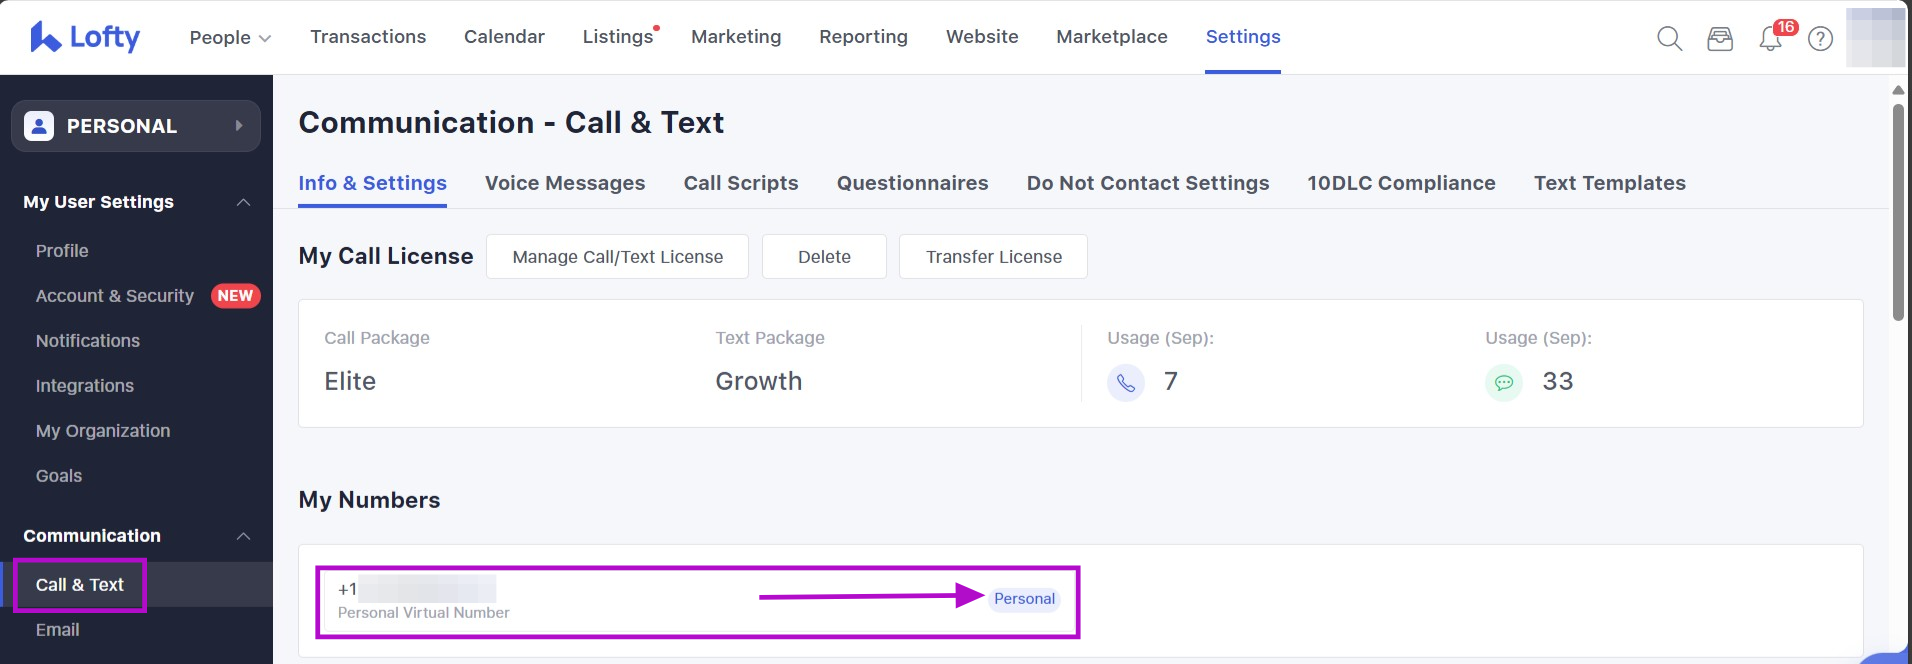This screenshot has width=1912, height=664.
Task: Click the phone call usage icon
Action: click(x=1126, y=382)
